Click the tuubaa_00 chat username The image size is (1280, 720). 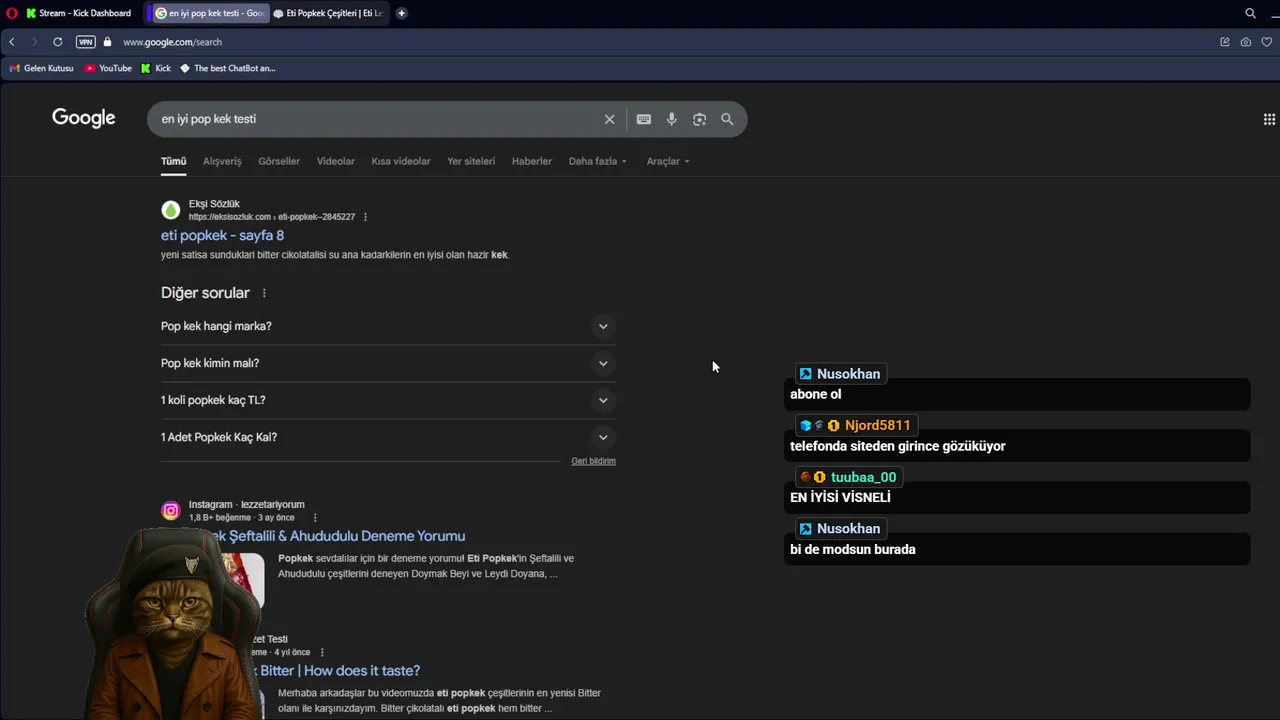coord(863,477)
